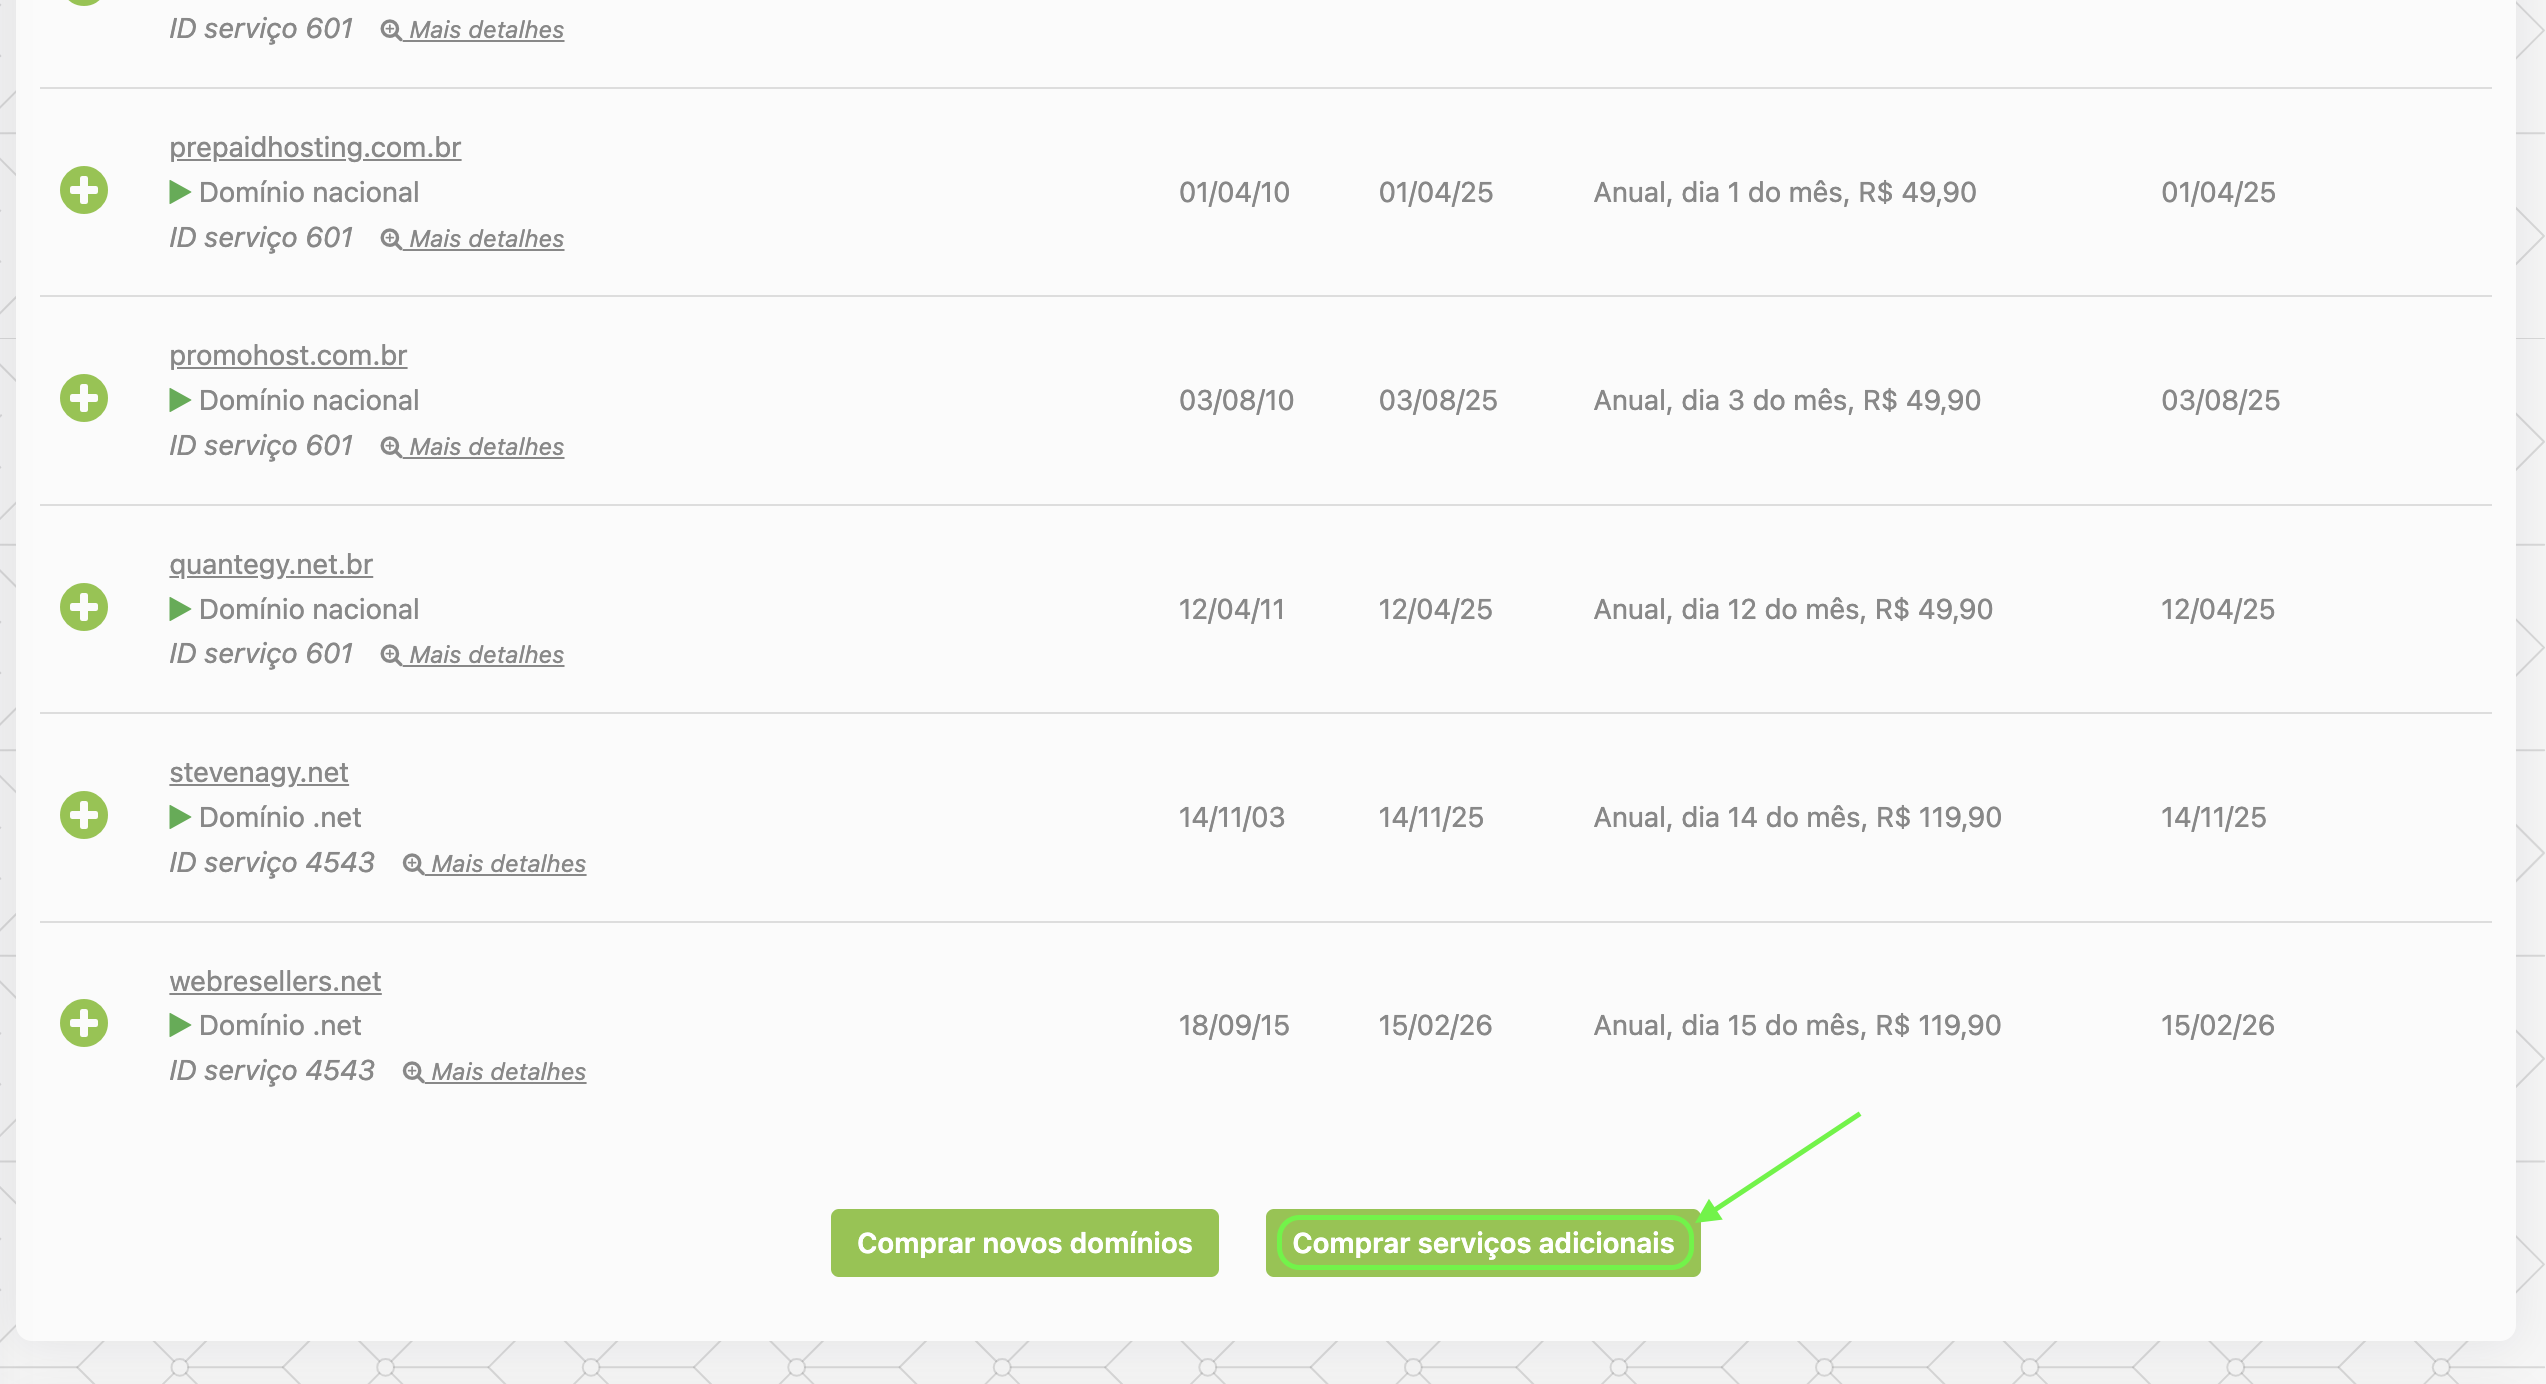Click 'Domínio nacional' label under promohost.com.br

(x=309, y=400)
